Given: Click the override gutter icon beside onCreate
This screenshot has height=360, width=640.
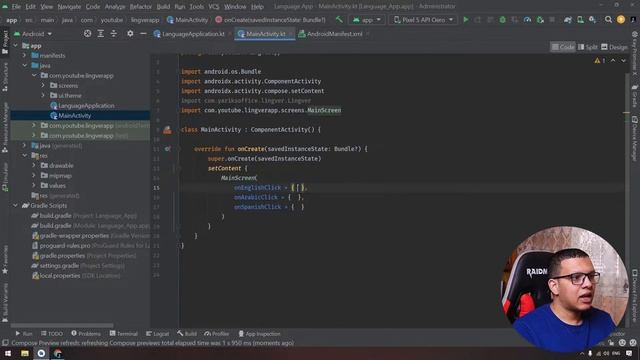Looking at the screenshot, I should pos(167,149).
